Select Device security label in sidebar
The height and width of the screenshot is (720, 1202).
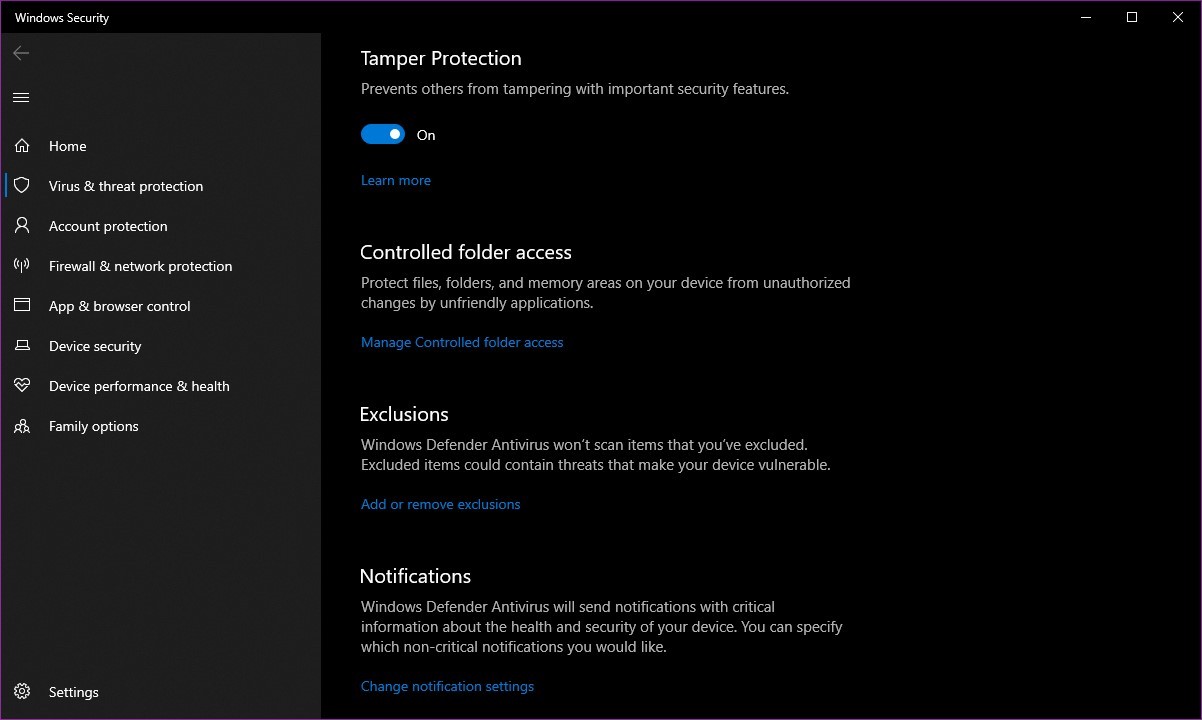click(x=95, y=346)
